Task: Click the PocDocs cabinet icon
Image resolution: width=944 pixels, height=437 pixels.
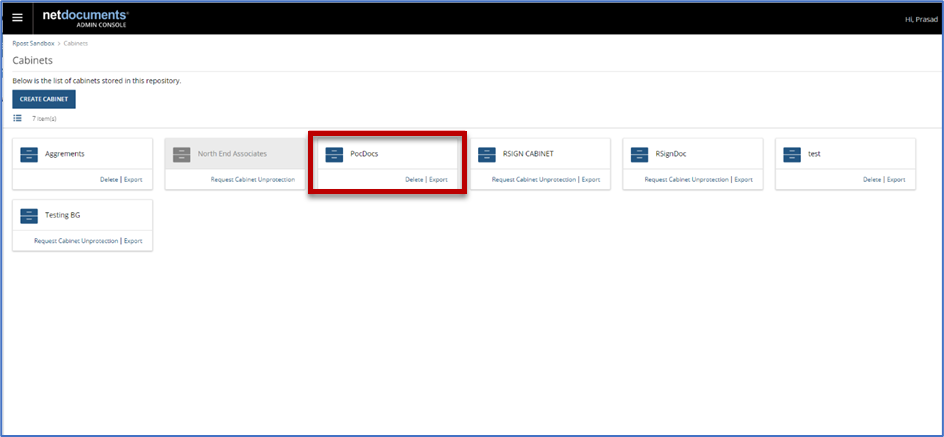Action: 334,154
